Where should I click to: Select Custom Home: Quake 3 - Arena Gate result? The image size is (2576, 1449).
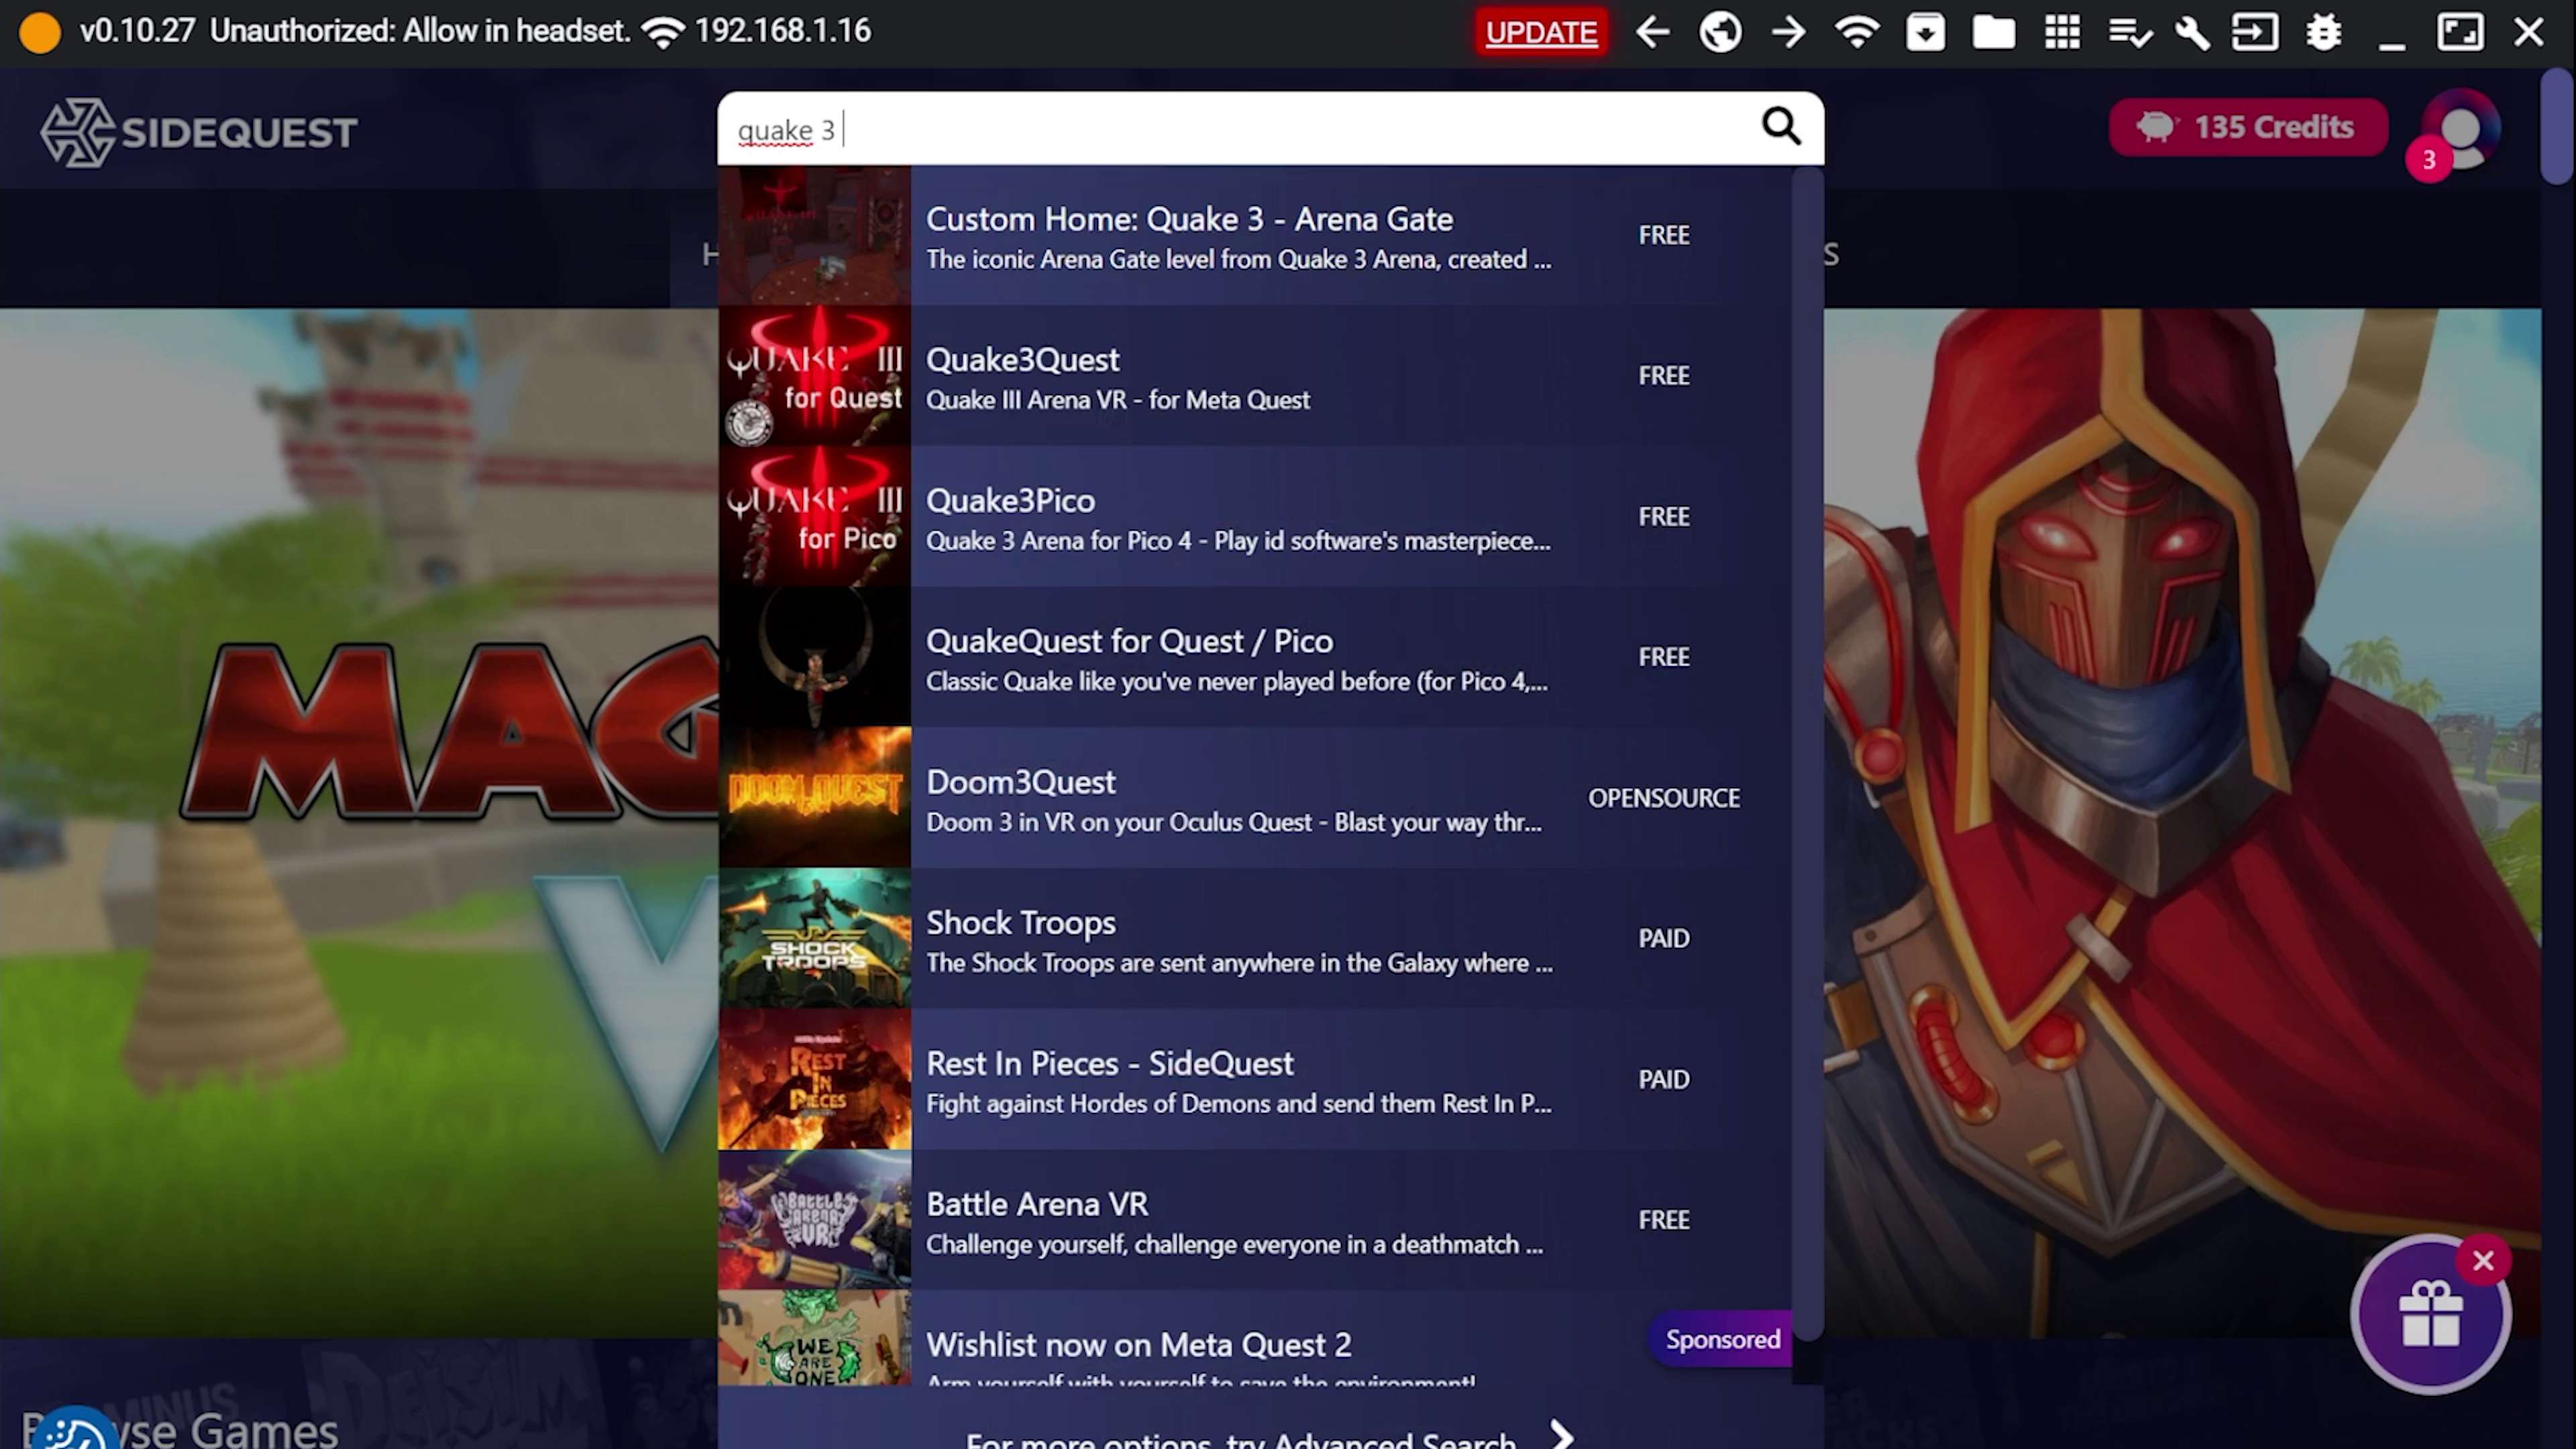pyautogui.click(x=1254, y=235)
